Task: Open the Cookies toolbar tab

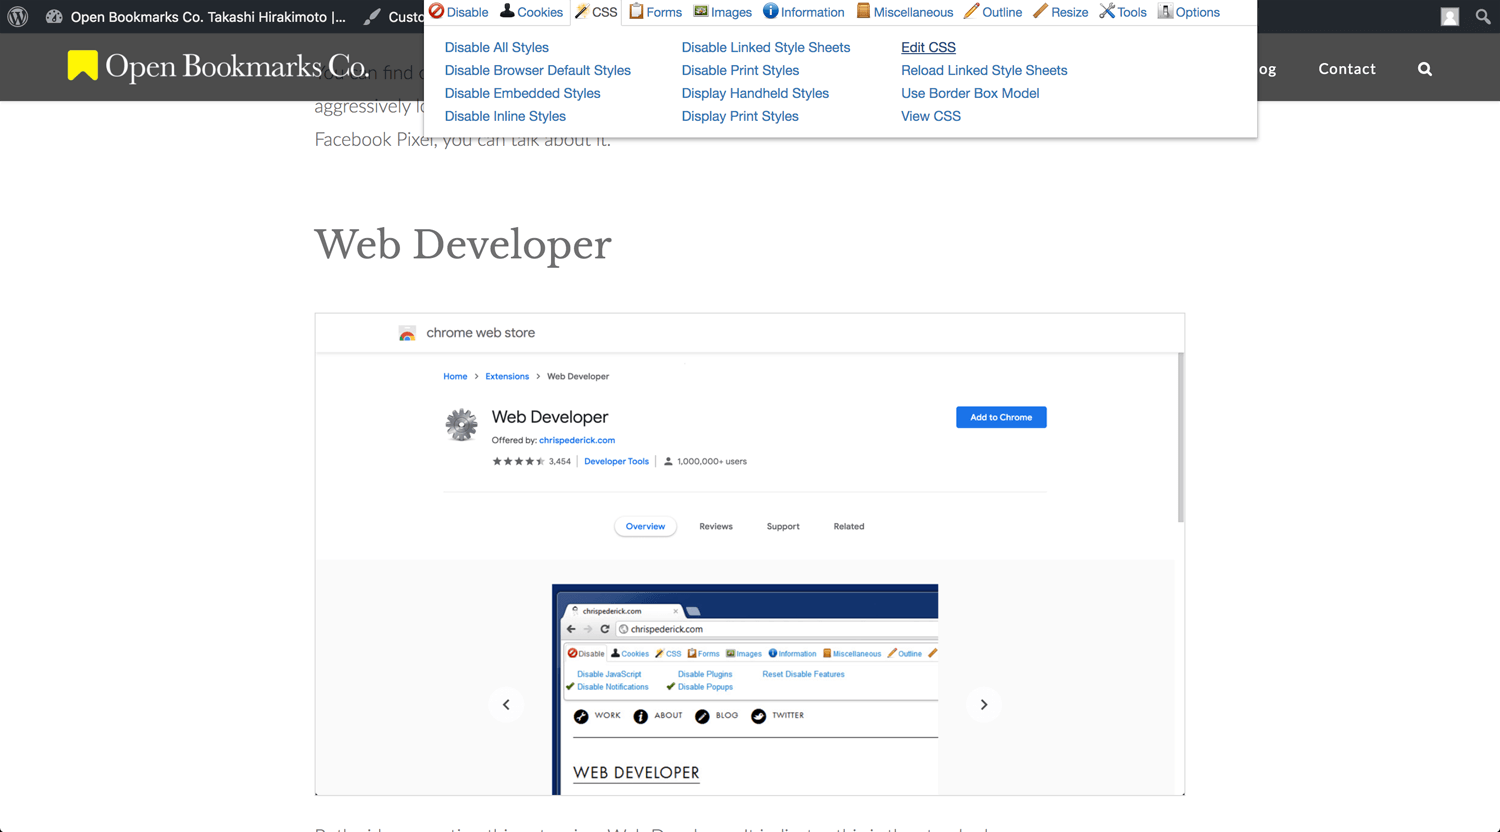Action: pos(531,12)
